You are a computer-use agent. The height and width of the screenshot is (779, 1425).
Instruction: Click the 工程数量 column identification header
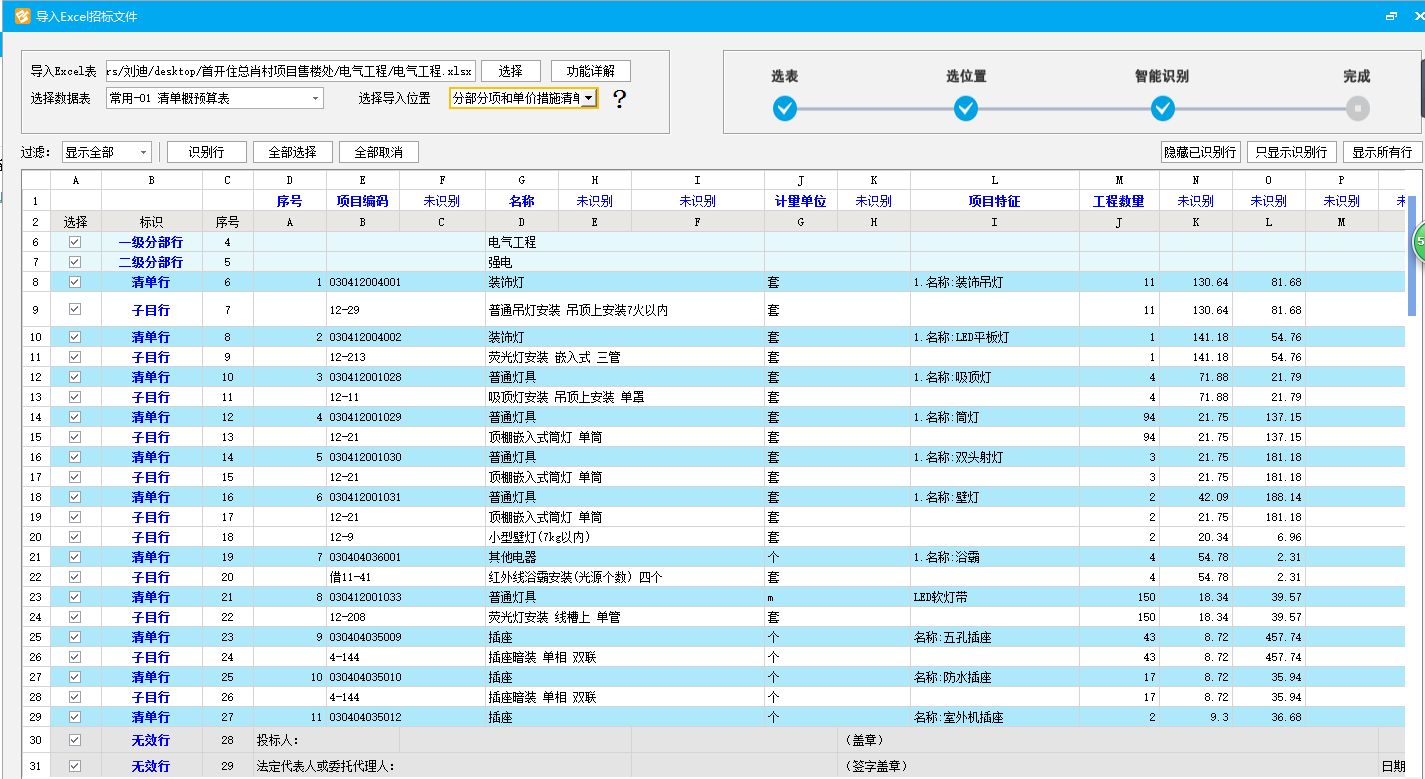coord(1119,201)
